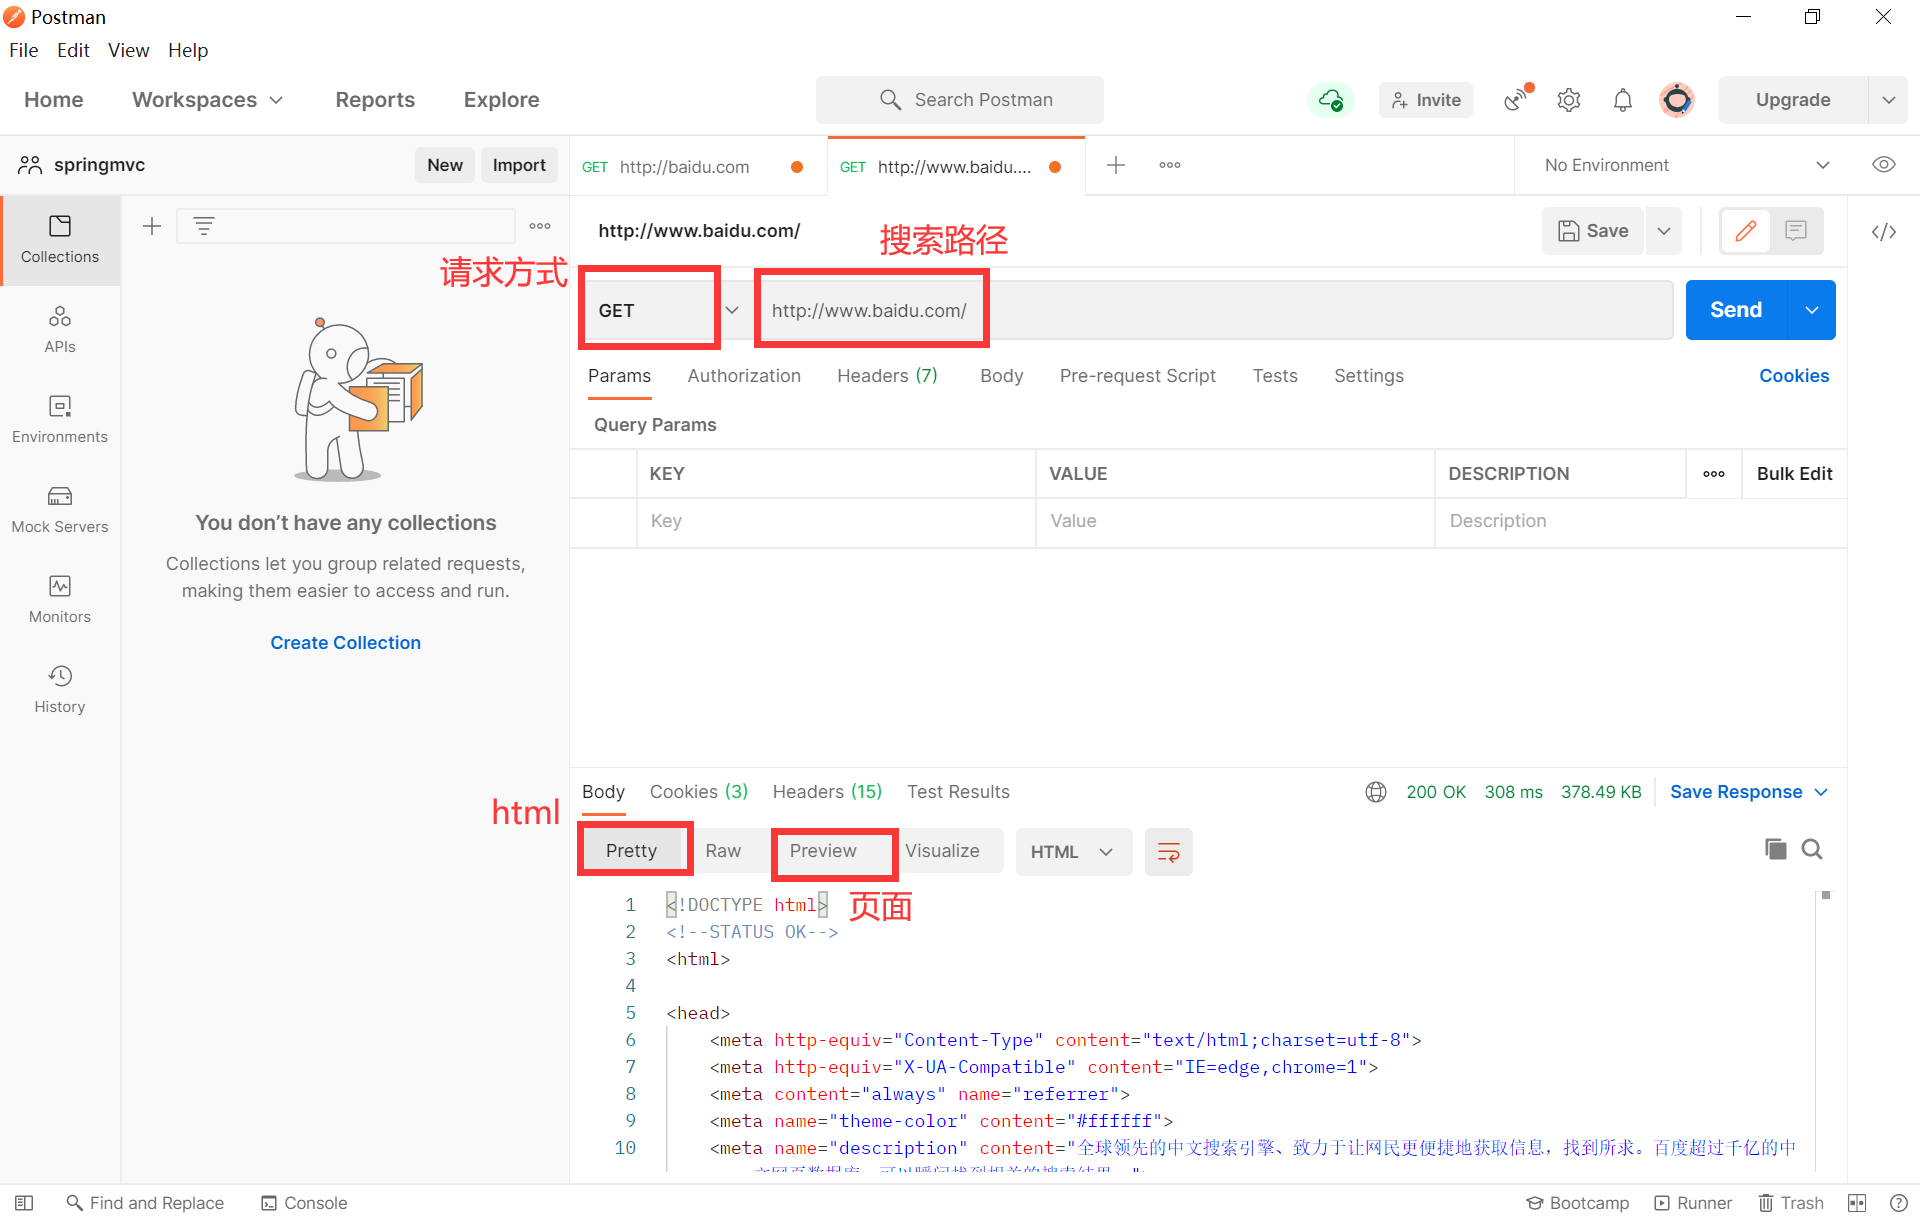Click the edit pencil icon
This screenshot has width=1920, height=1220.
(1746, 231)
